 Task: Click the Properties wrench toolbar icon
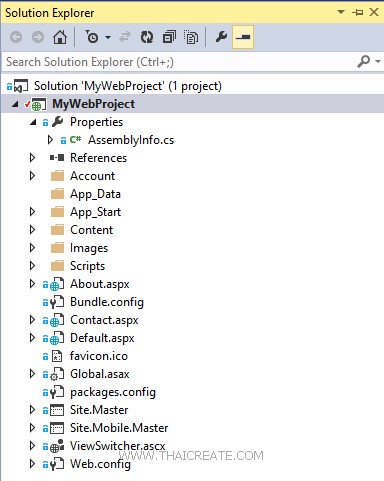221,37
